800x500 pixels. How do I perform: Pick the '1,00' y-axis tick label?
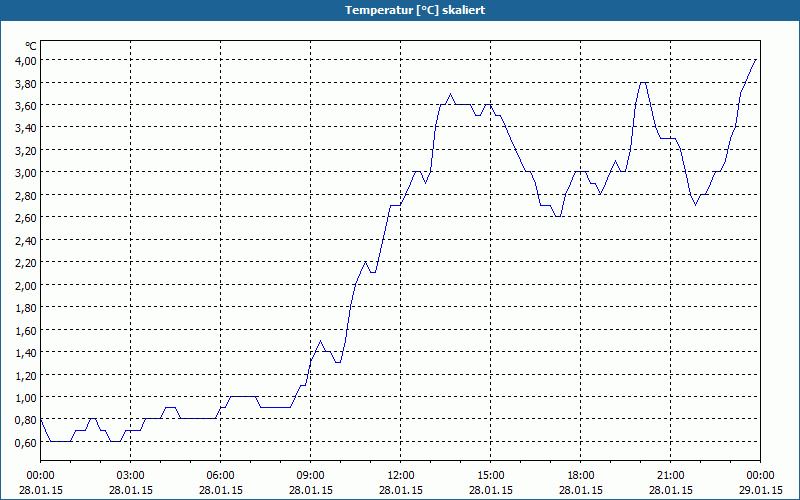(x=26, y=397)
